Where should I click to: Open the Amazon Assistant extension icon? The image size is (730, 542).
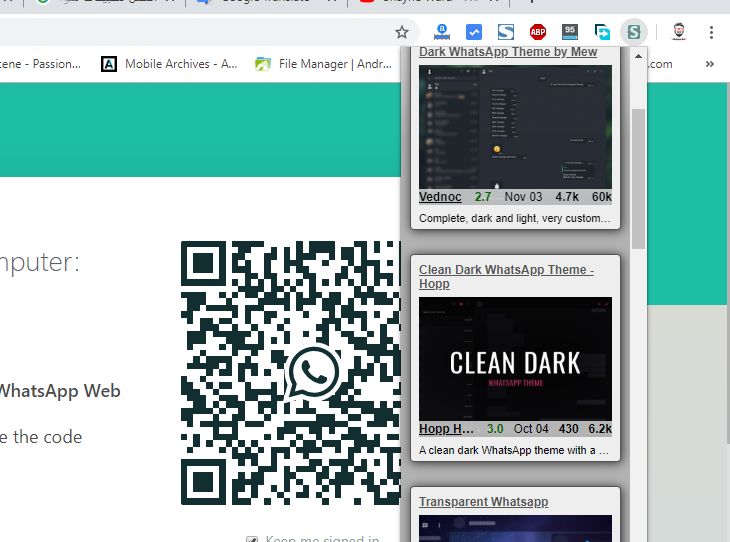pyautogui.click(x=442, y=32)
